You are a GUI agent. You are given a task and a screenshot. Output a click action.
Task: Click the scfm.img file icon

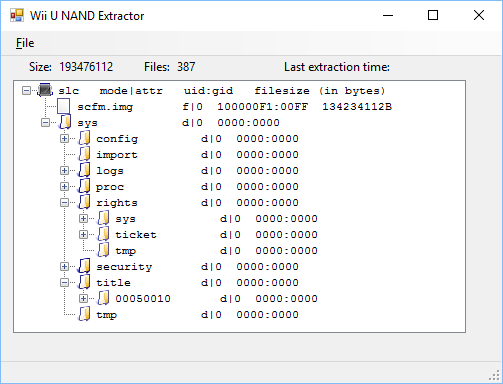click(64, 106)
